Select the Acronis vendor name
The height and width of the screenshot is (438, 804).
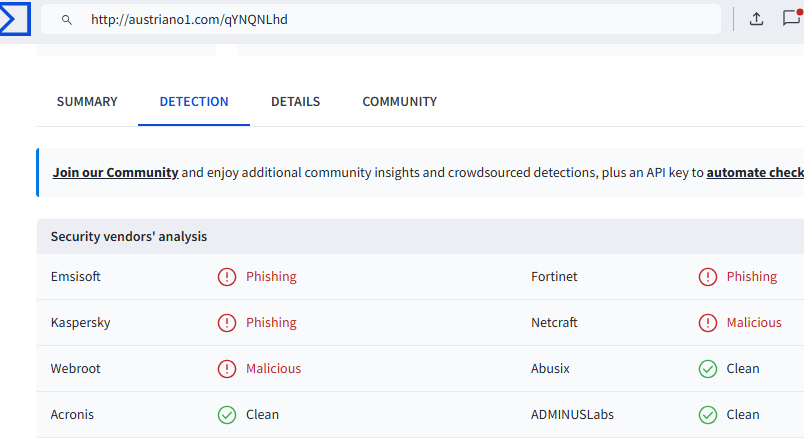[x=72, y=414]
